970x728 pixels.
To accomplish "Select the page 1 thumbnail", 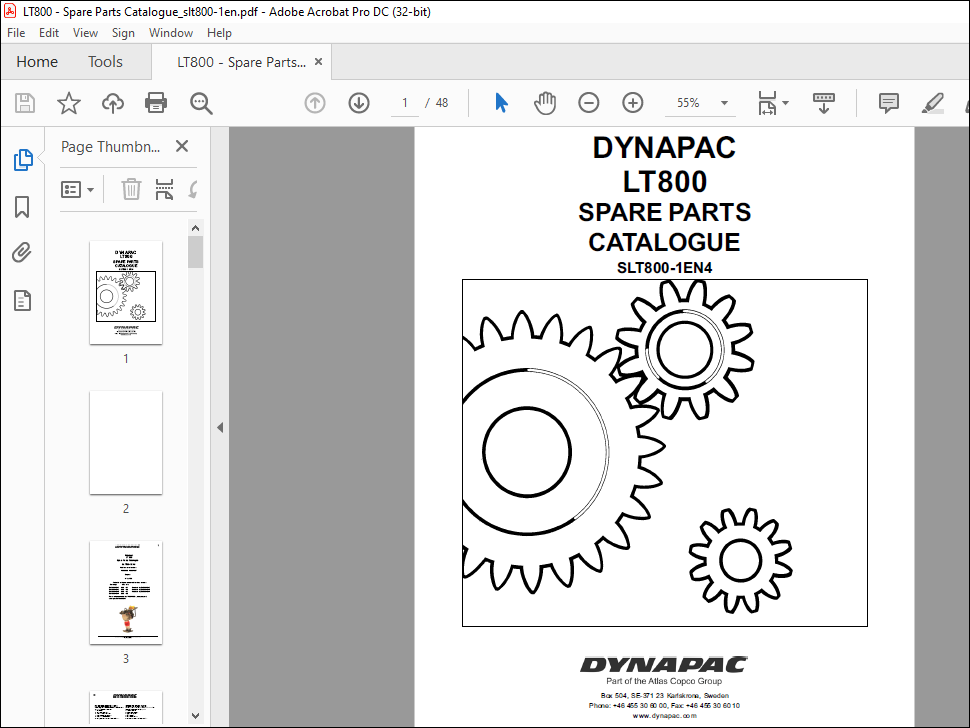I will 126,293.
